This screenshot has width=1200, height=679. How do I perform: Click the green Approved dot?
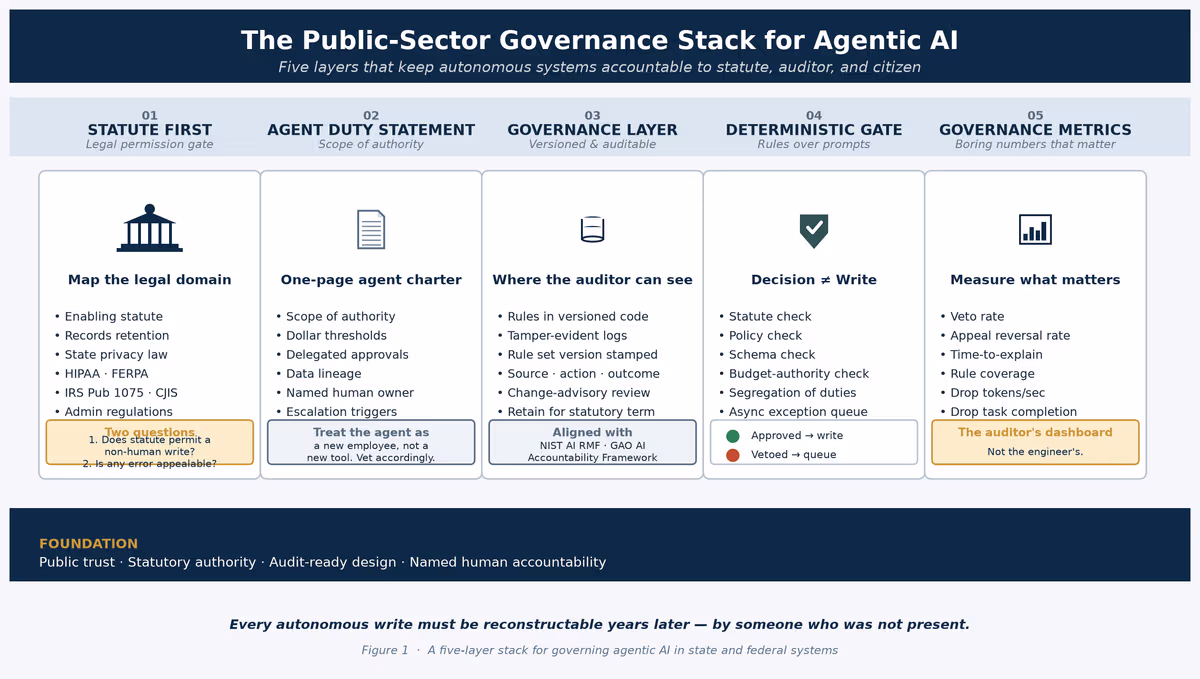733,436
